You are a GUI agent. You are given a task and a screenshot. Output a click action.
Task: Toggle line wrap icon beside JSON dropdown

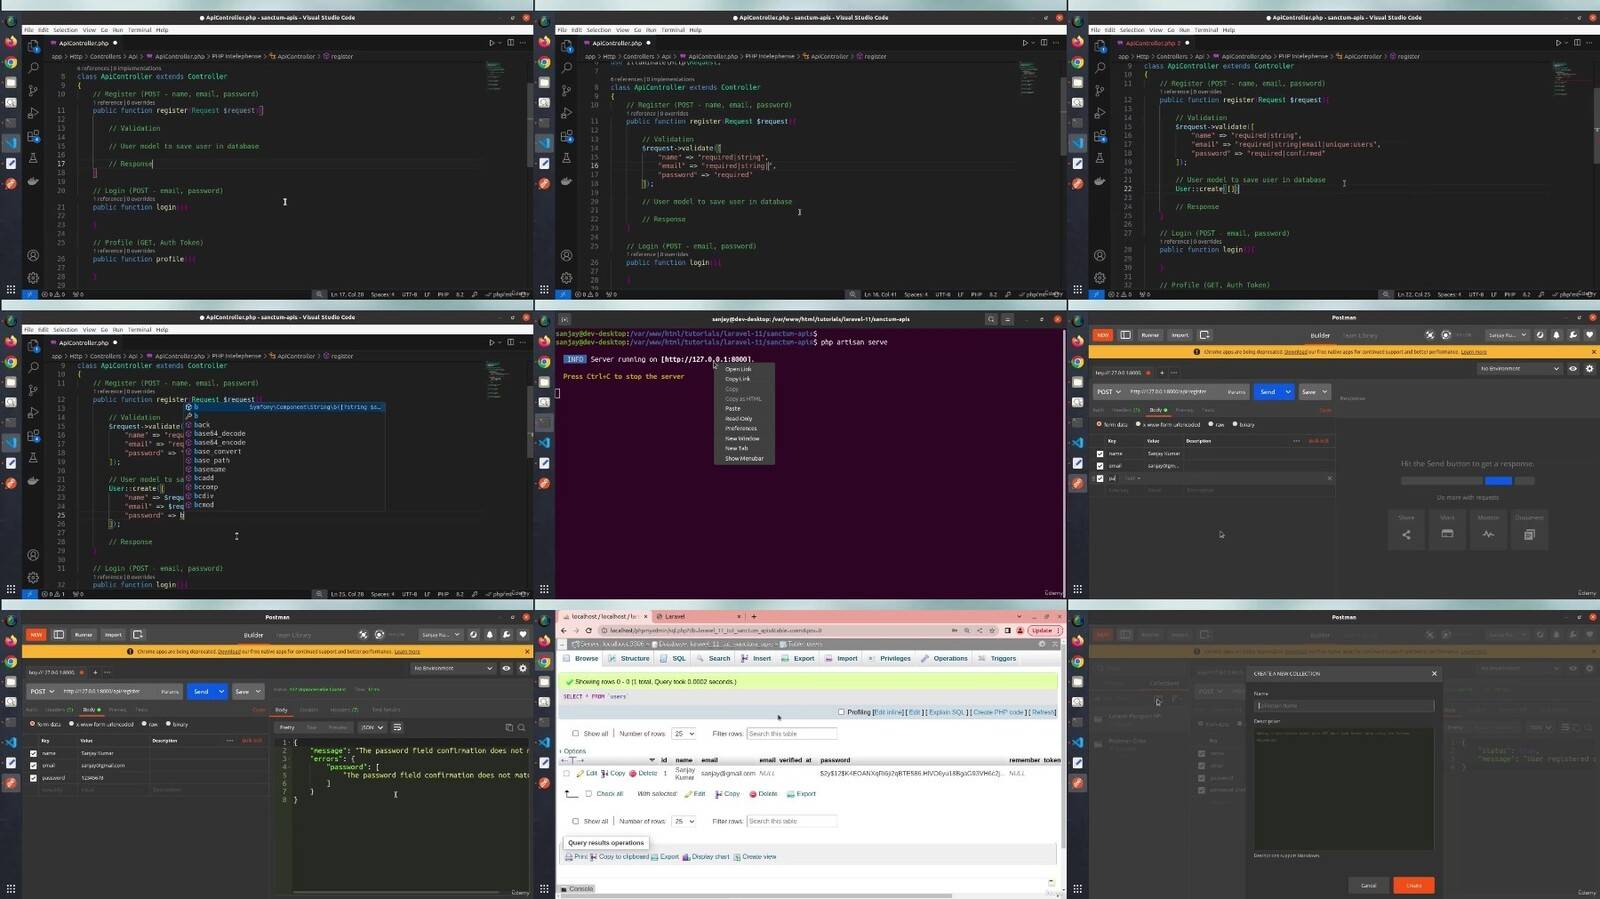coord(397,728)
